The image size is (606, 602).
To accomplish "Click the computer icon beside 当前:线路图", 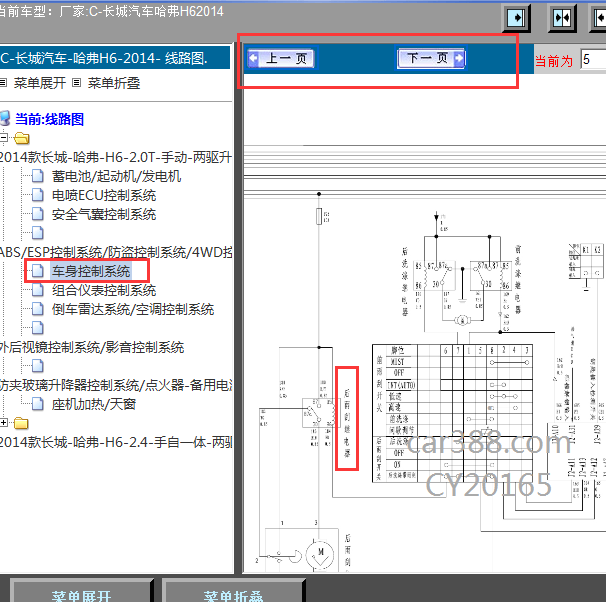I will pos(5,118).
